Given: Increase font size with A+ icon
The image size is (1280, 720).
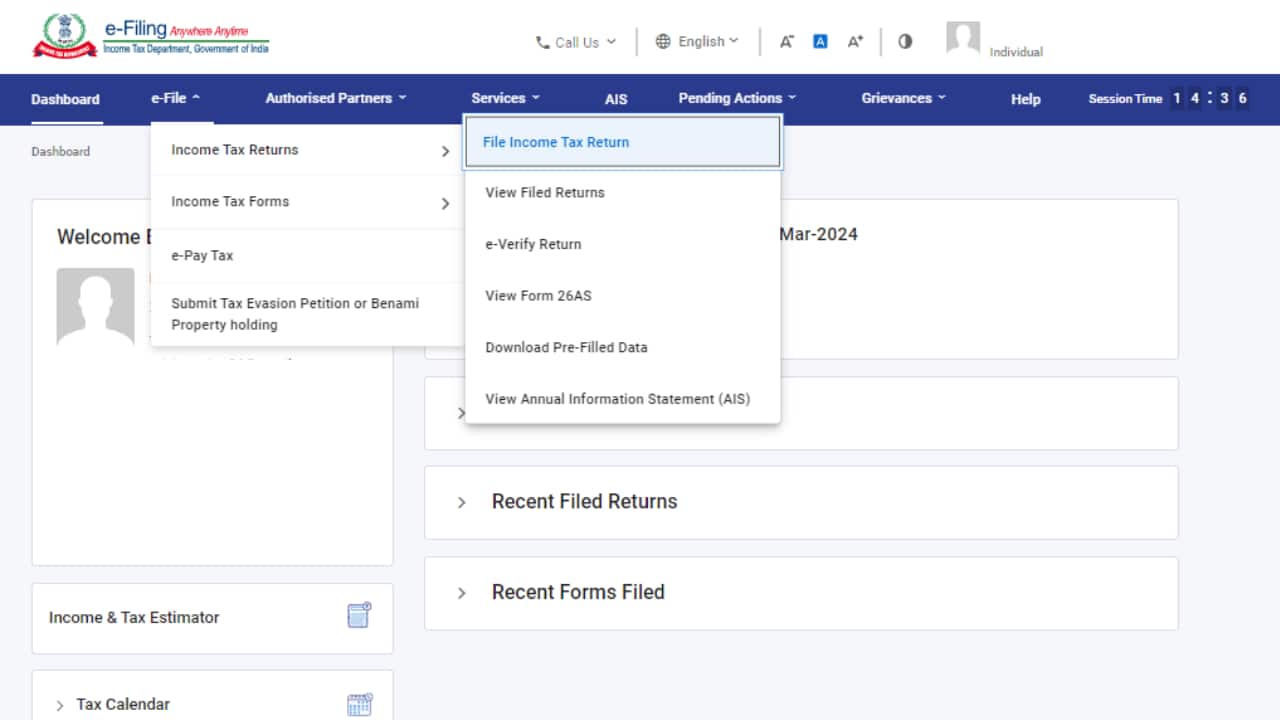Looking at the screenshot, I should [855, 42].
